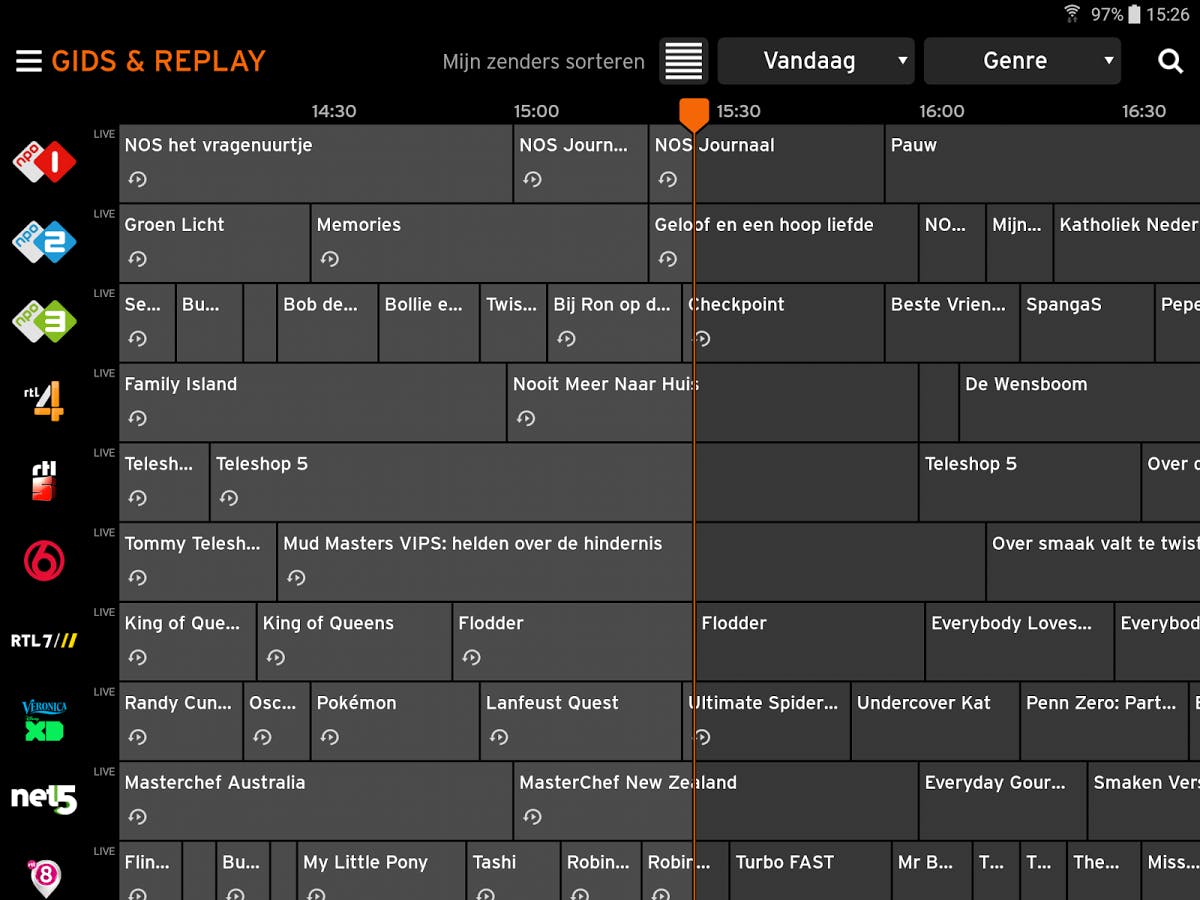This screenshot has width=1200, height=900.
Task: Open Katholiek Nederland programme
Action: coord(1127,243)
